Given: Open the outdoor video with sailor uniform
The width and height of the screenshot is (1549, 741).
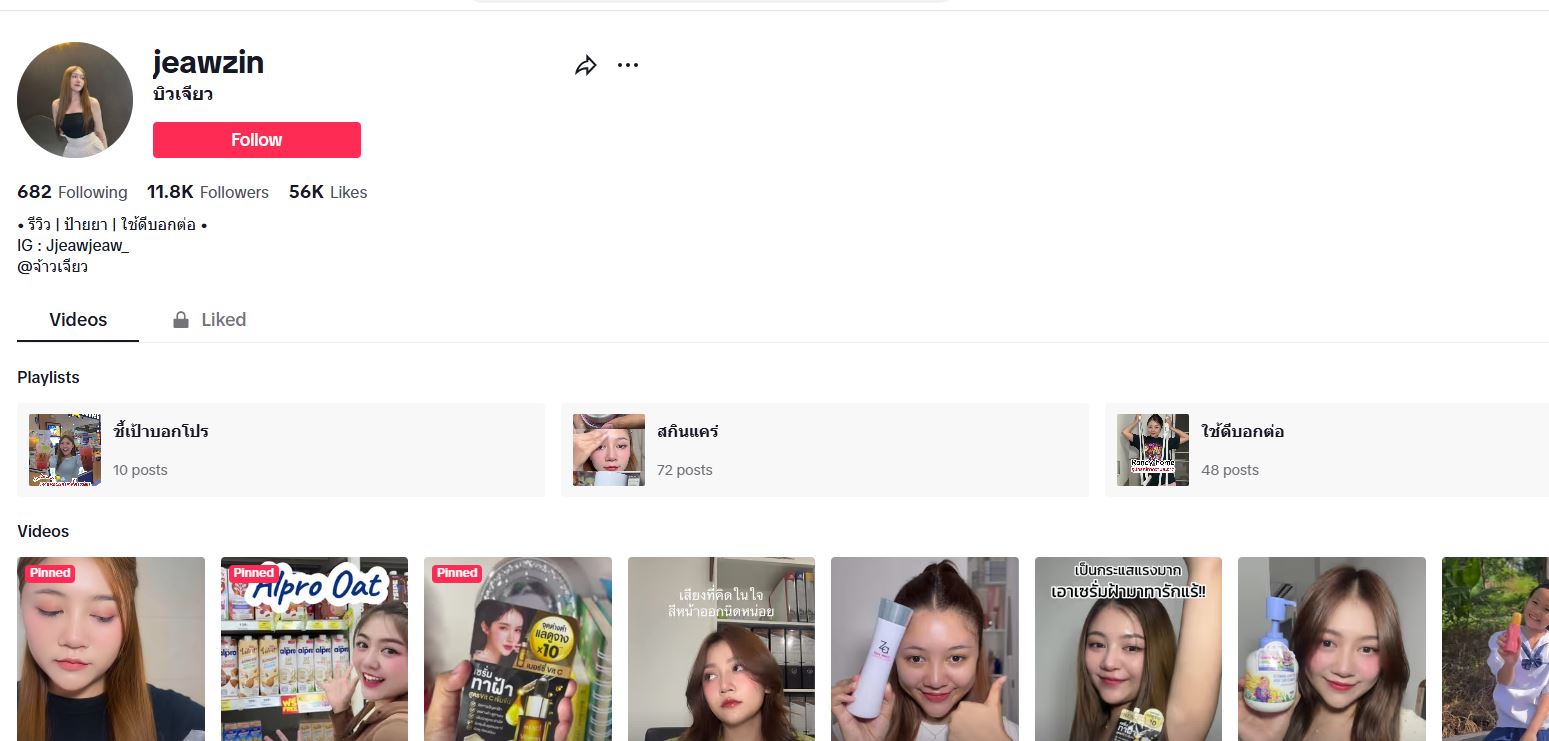Looking at the screenshot, I should coord(1495,649).
